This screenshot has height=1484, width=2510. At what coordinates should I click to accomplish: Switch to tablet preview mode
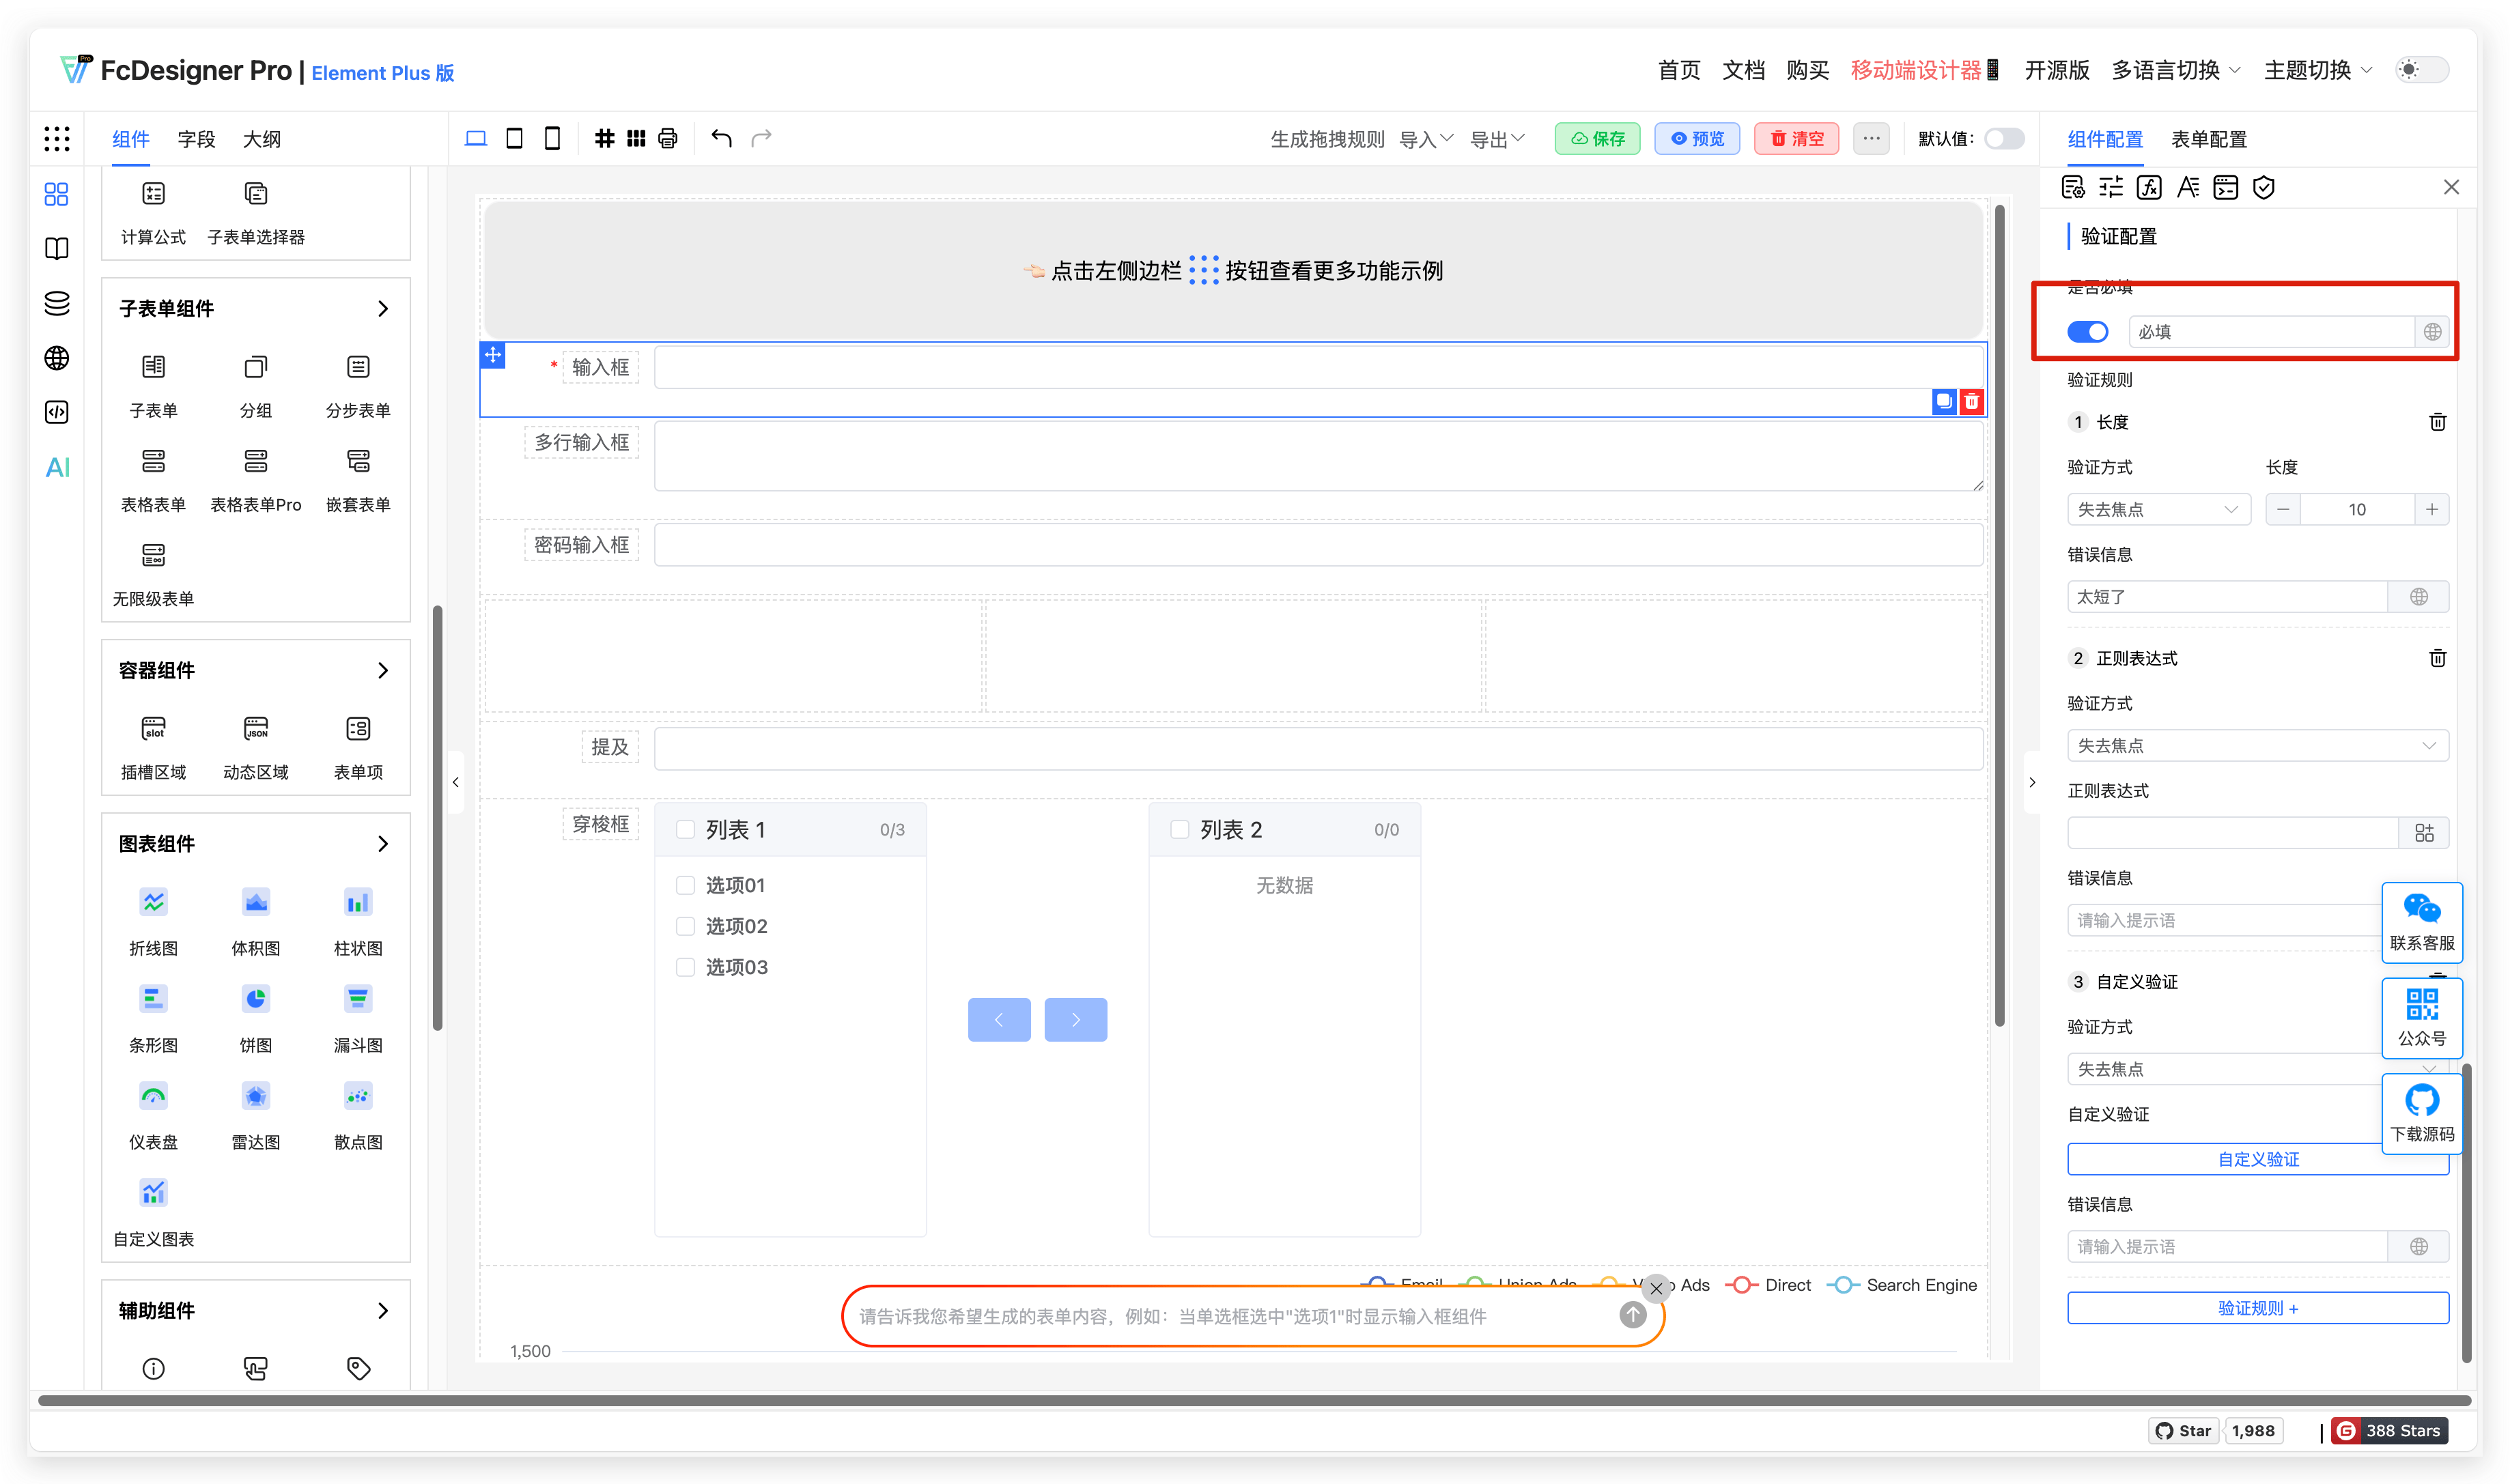click(x=514, y=138)
